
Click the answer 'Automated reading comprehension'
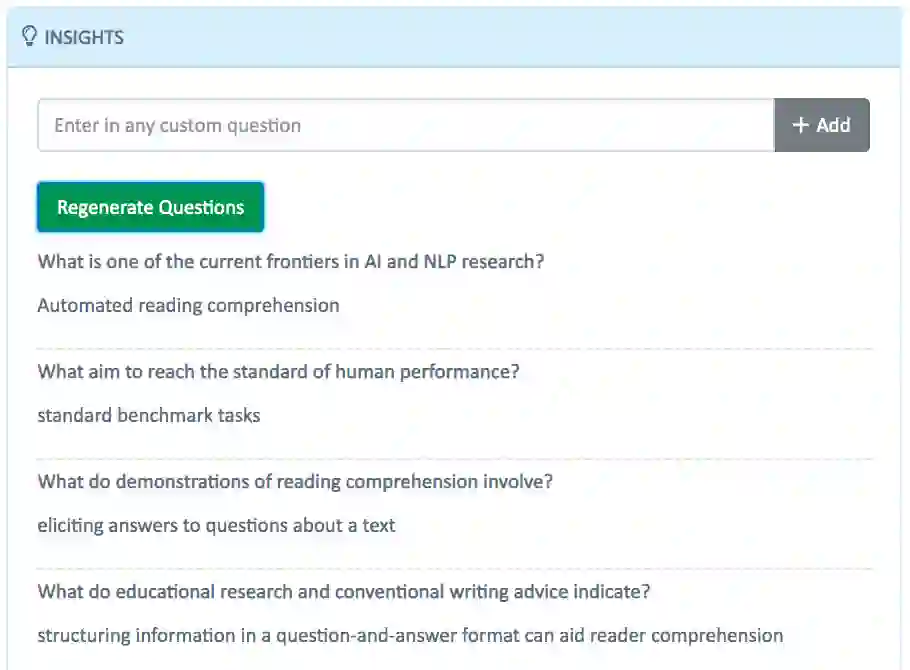tap(188, 305)
